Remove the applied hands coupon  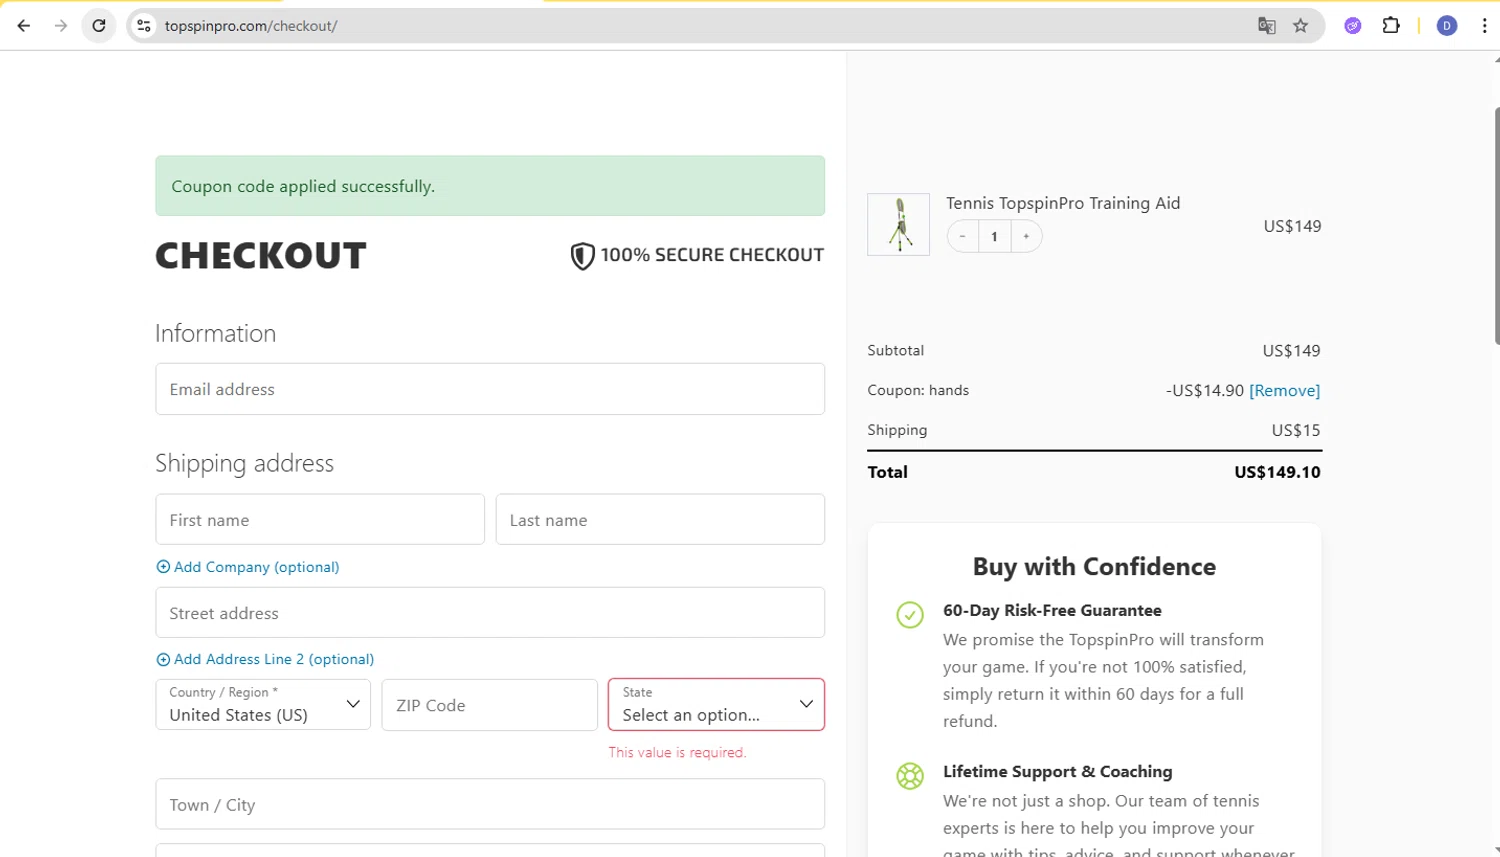pyautogui.click(x=1284, y=391)
